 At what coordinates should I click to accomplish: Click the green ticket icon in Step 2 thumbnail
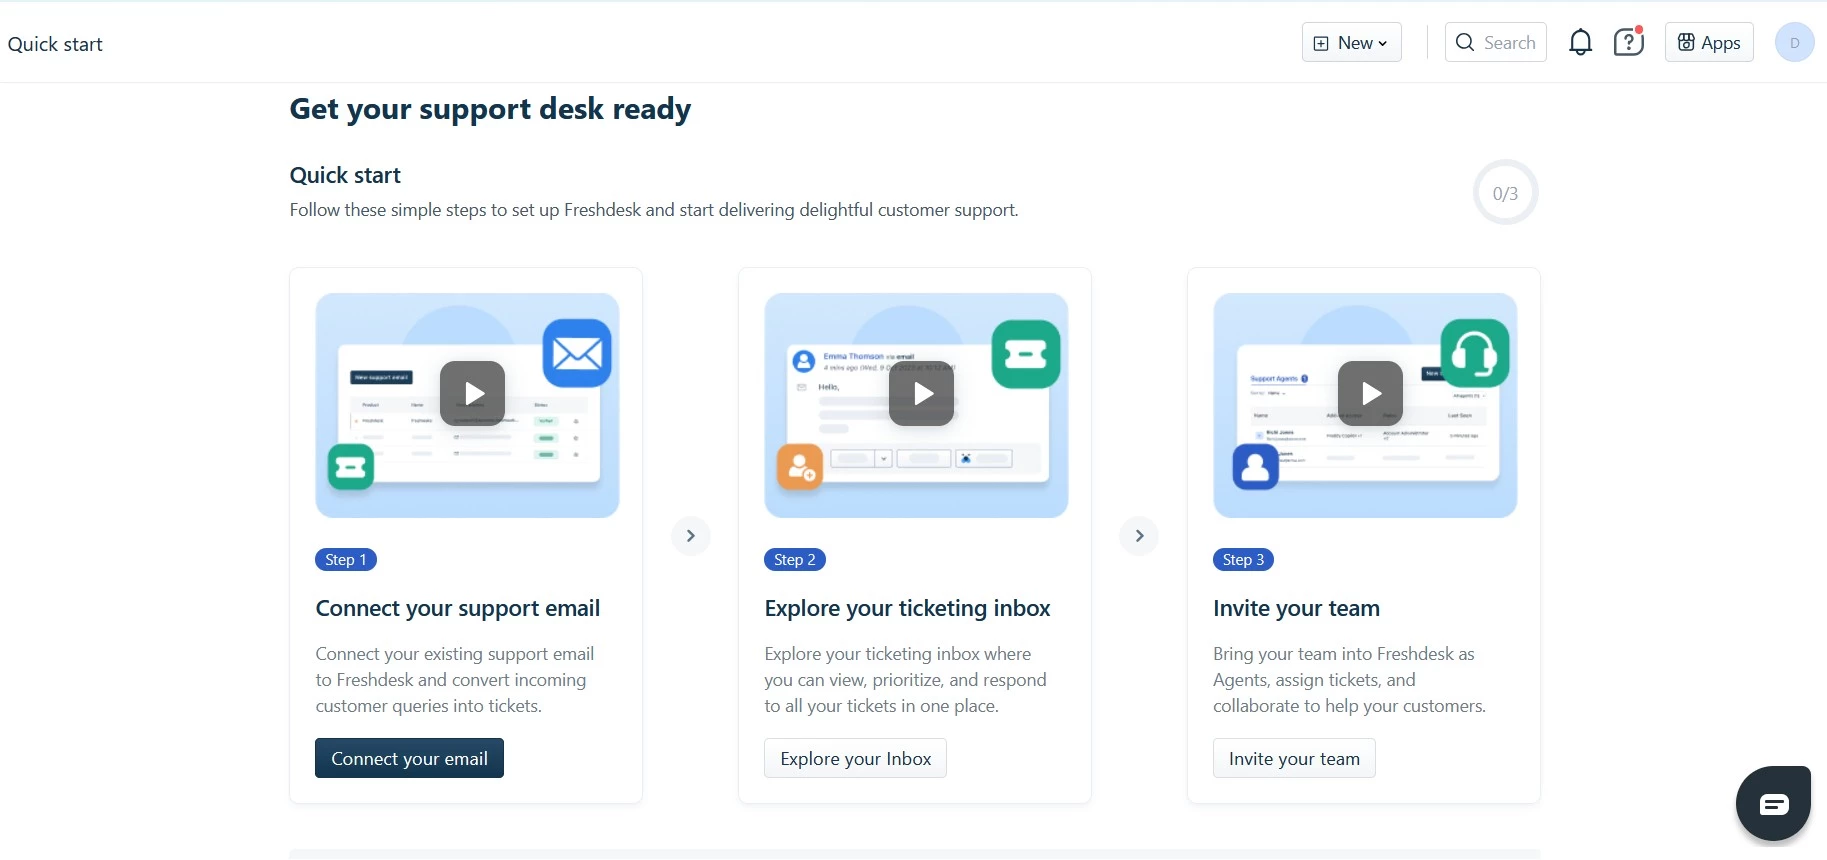(x=1026, y=354)
